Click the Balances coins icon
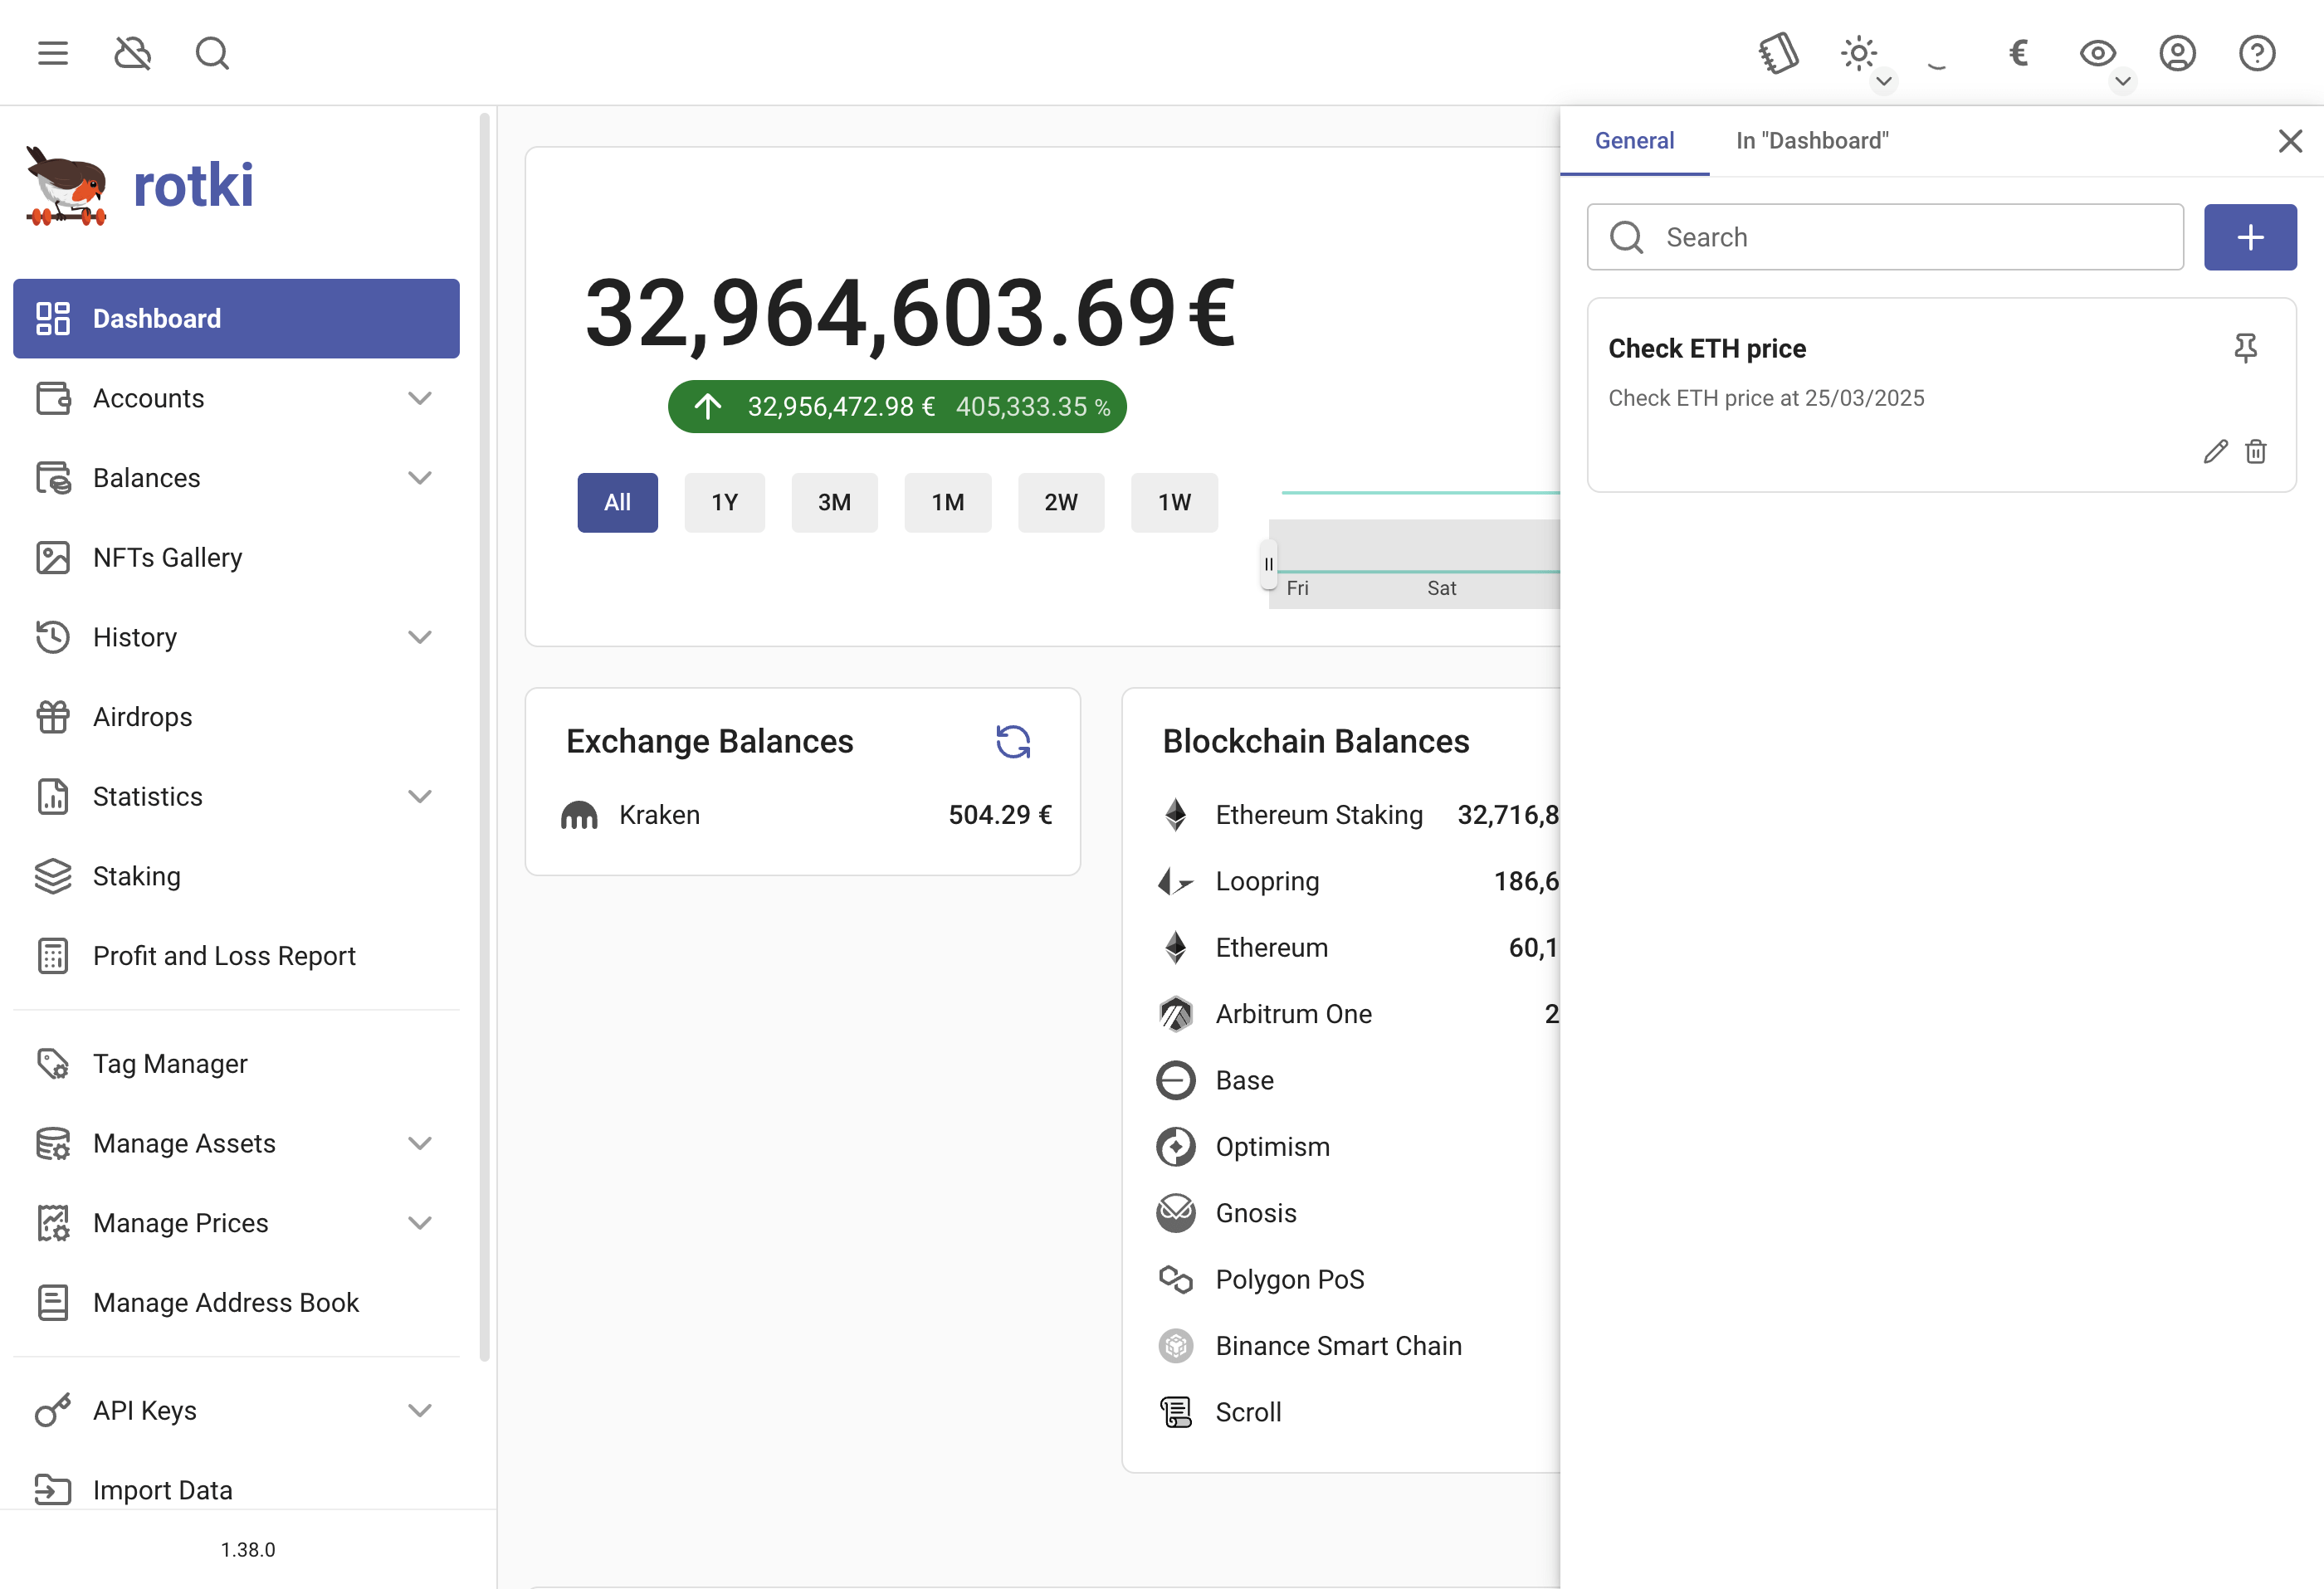The height and width of the screenshot is (1589, 2324). [x=53, y=478]
